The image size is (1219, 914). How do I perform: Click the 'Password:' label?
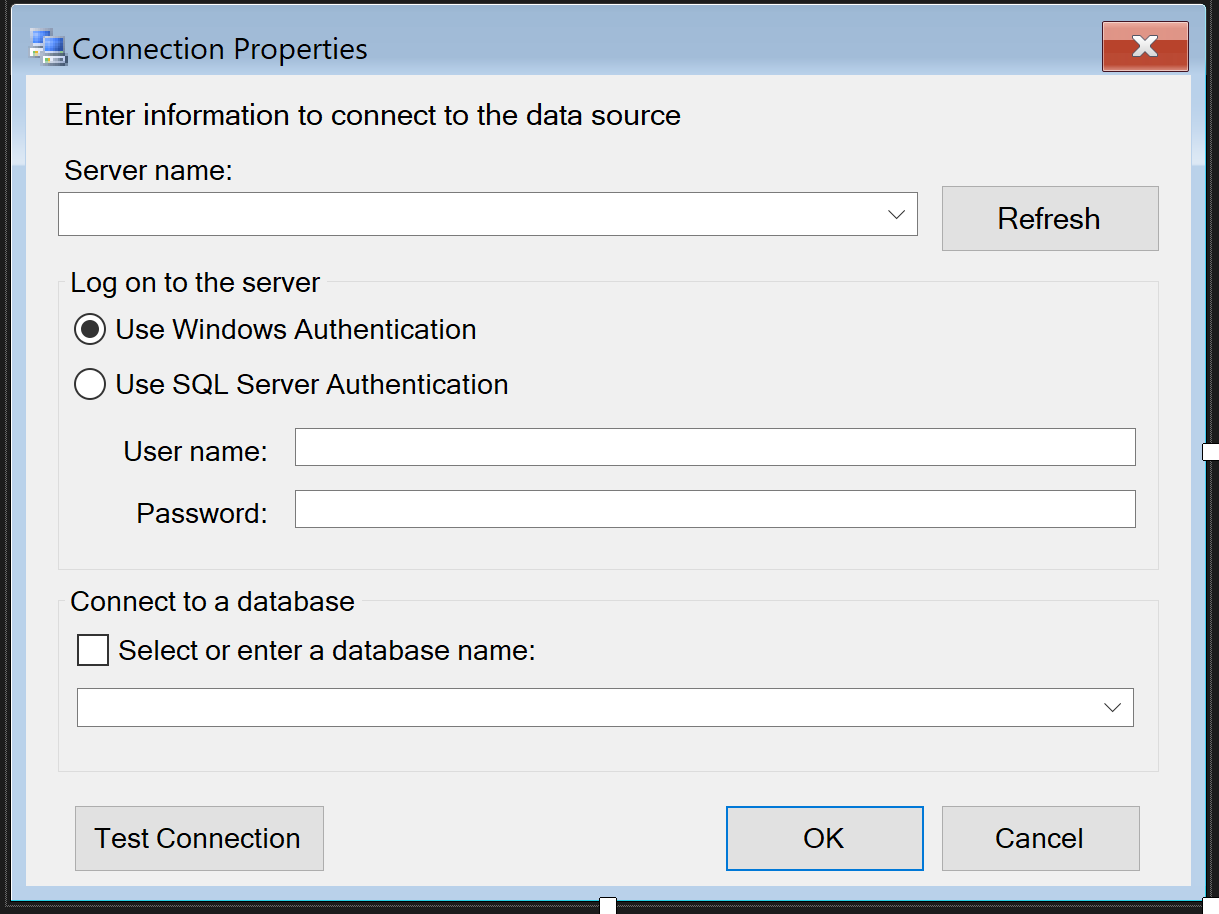[202, 514]
